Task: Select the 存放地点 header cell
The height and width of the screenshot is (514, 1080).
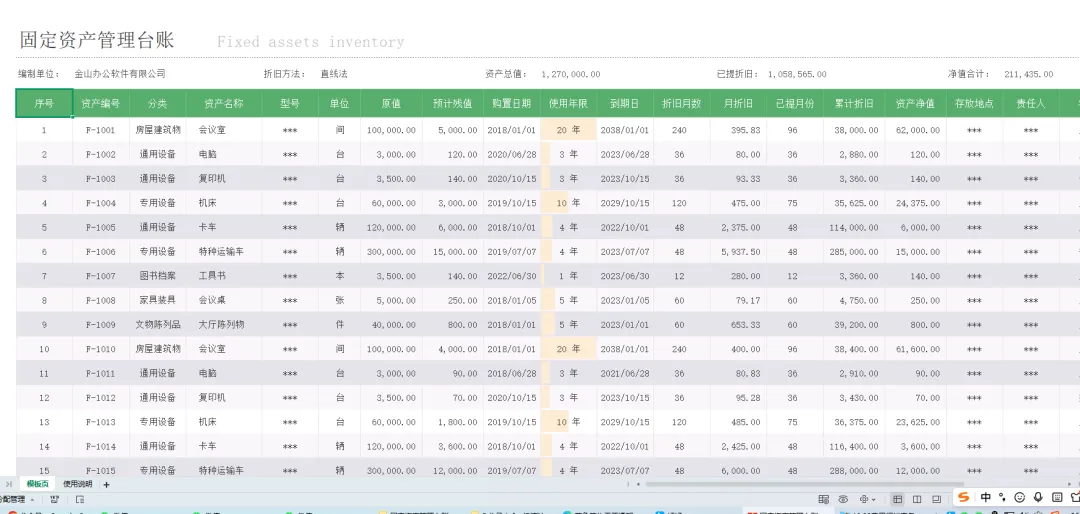Action: point(974,103)
